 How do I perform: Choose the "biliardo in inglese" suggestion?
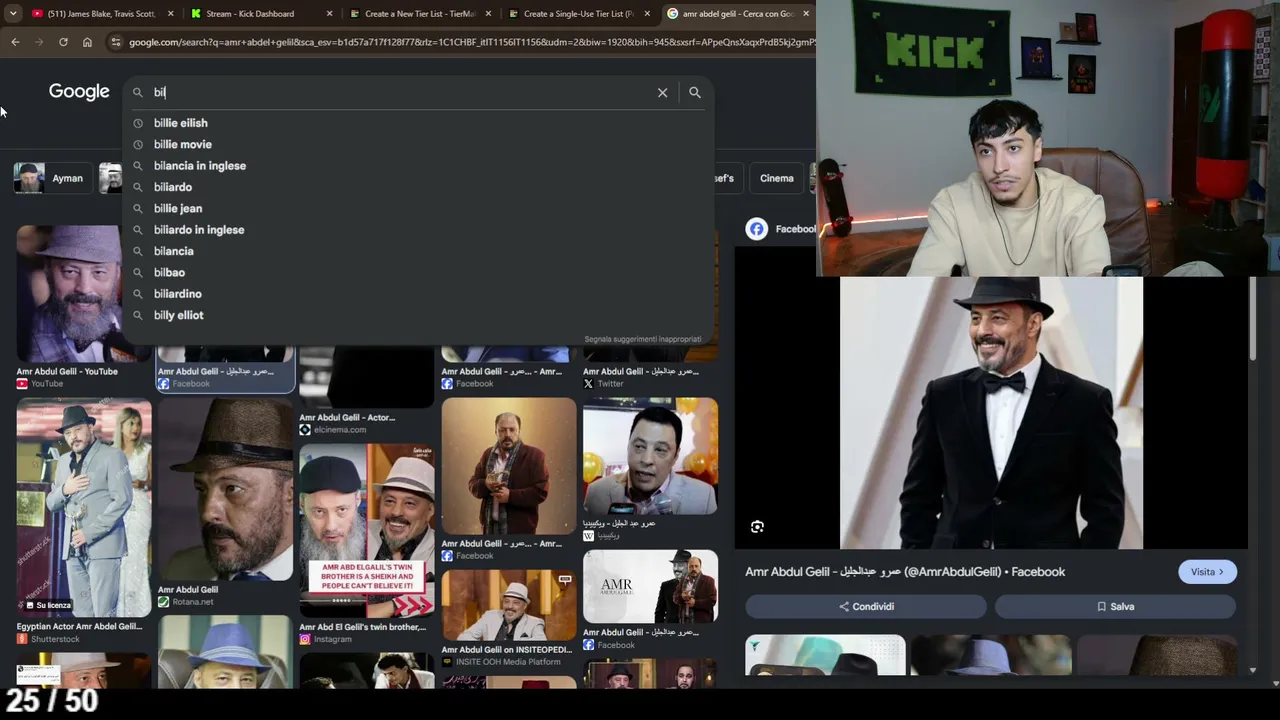click(418, 230)
